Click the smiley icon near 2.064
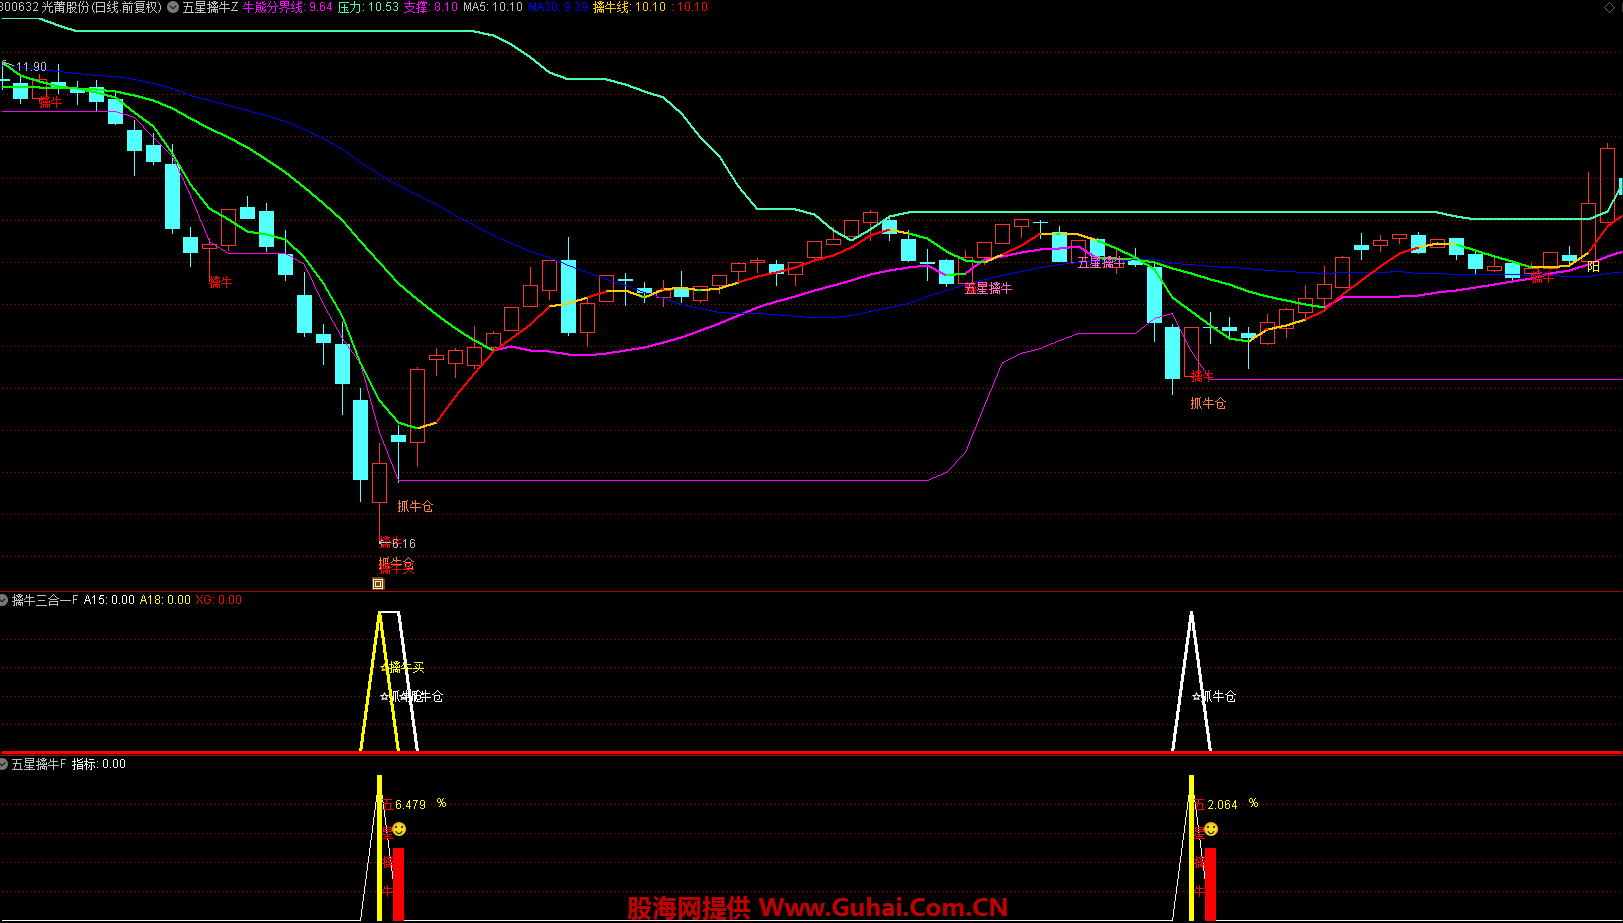The width and height of the screenshot is (1623, 923). coord(1211,829)
